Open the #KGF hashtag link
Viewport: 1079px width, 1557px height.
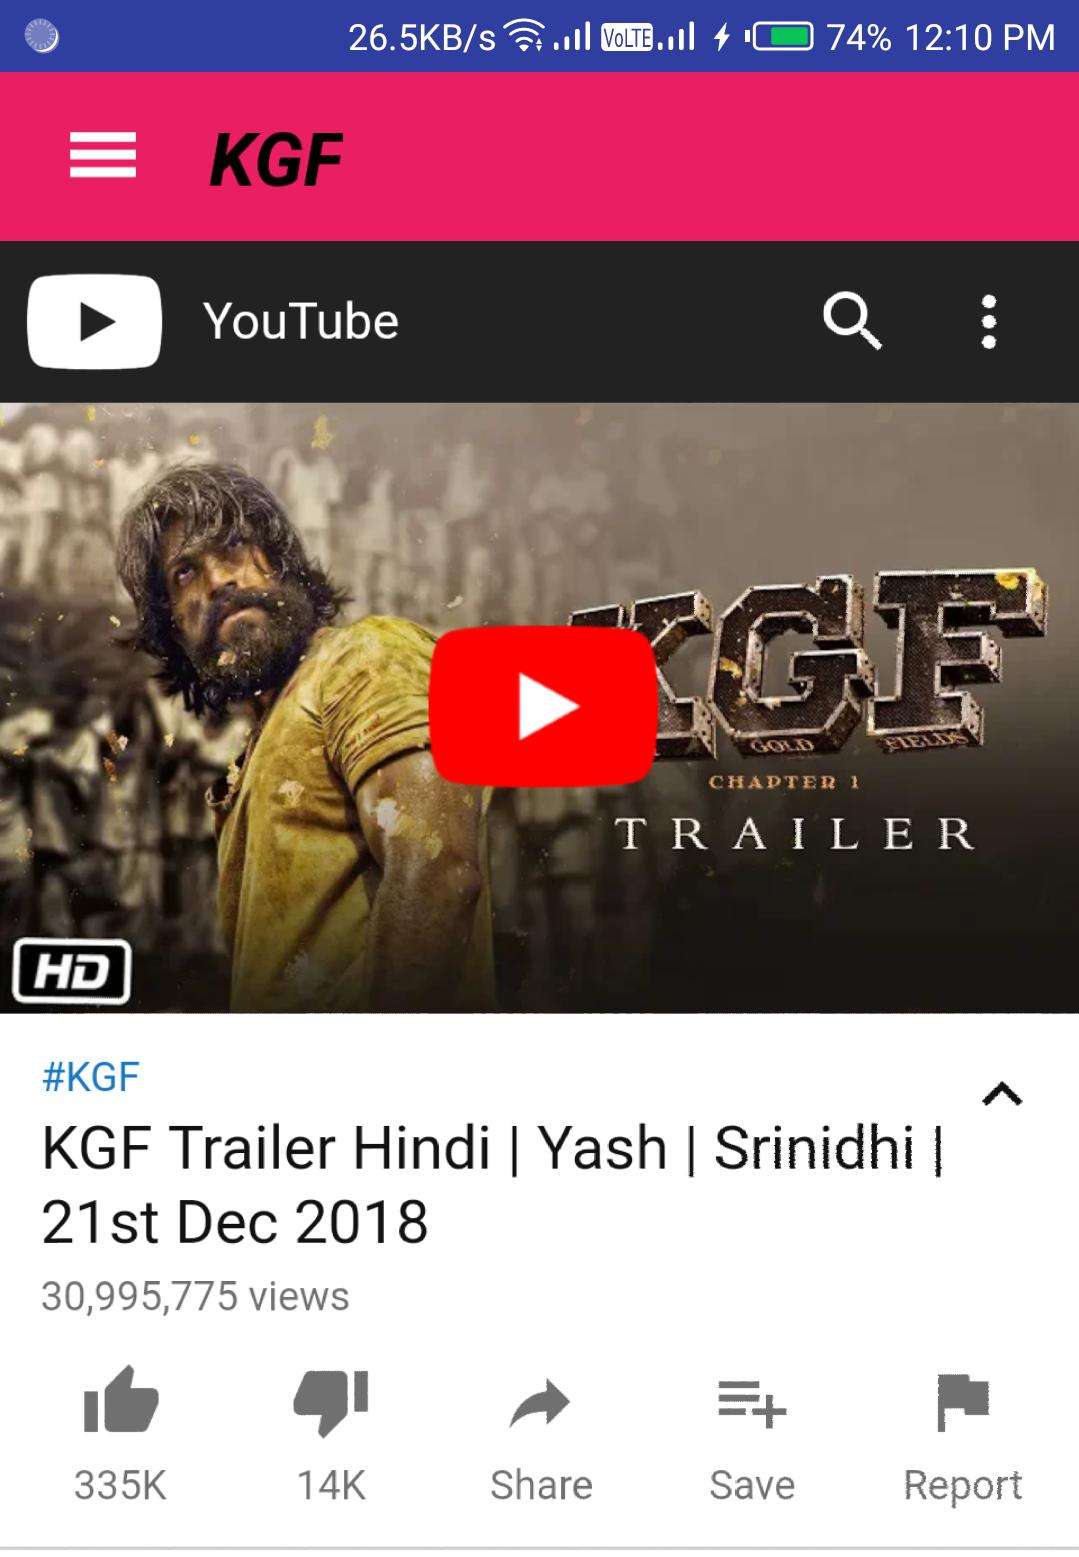coord(90,1077)
